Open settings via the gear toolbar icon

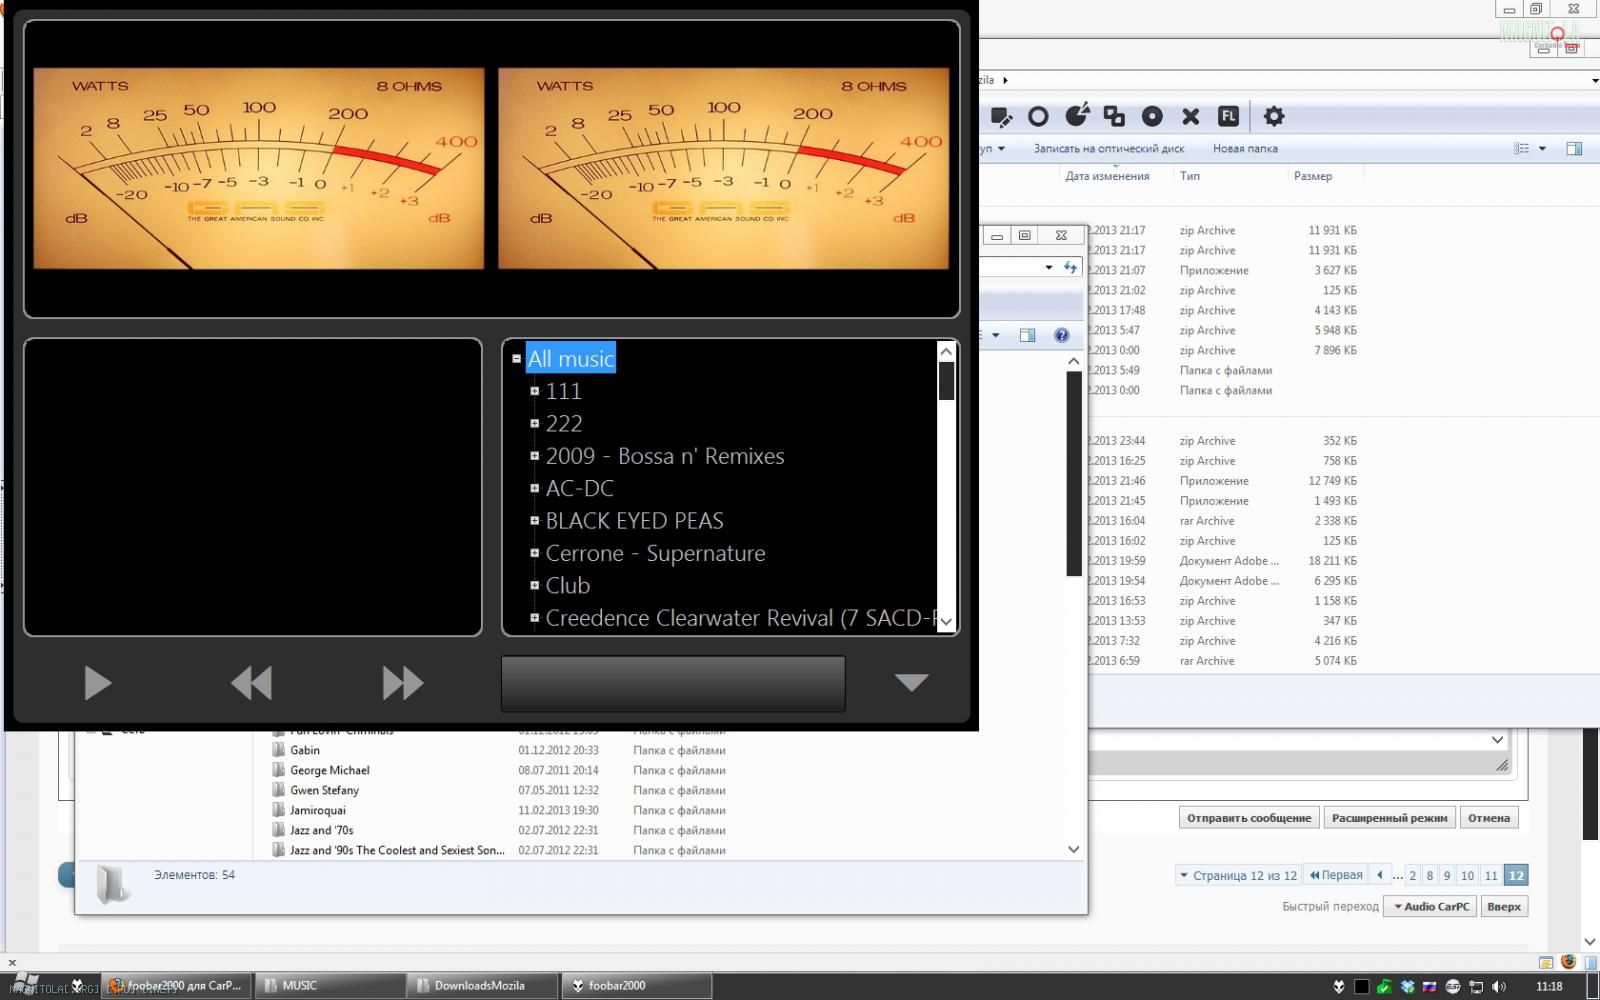pyautogui.click(x=1273, y=116)
